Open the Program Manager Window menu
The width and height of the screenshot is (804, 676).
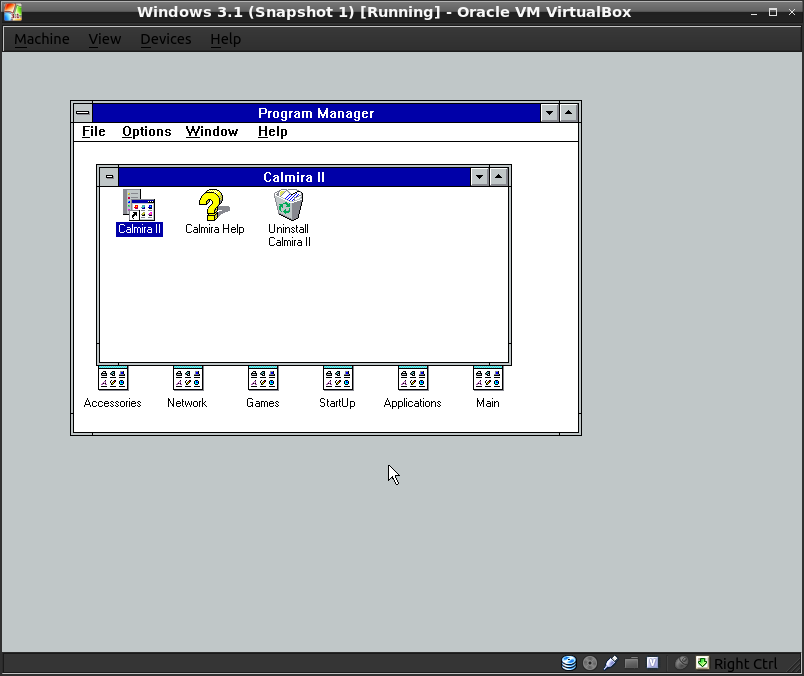(212, 132)
